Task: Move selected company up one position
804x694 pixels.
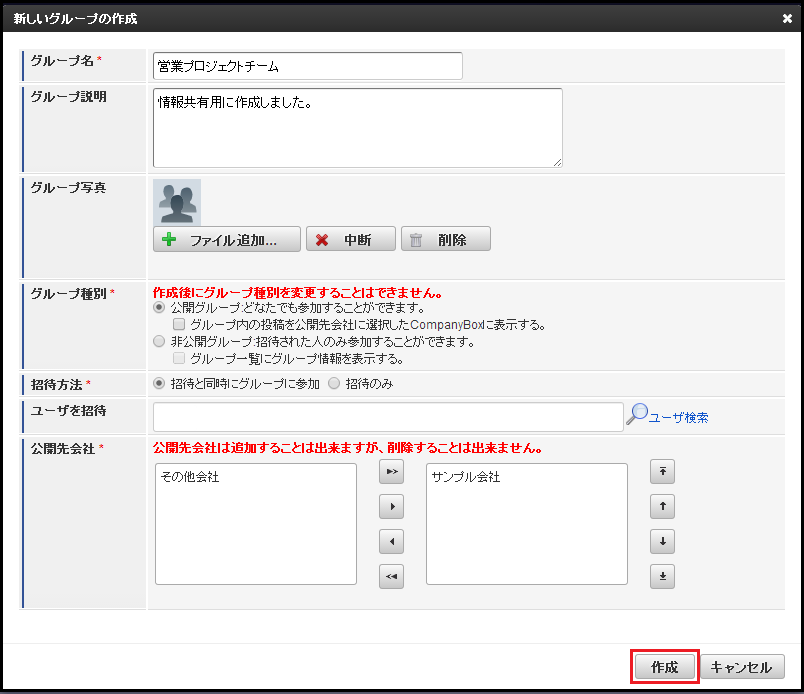Action: pyautogui.click(x=662, y=506)
